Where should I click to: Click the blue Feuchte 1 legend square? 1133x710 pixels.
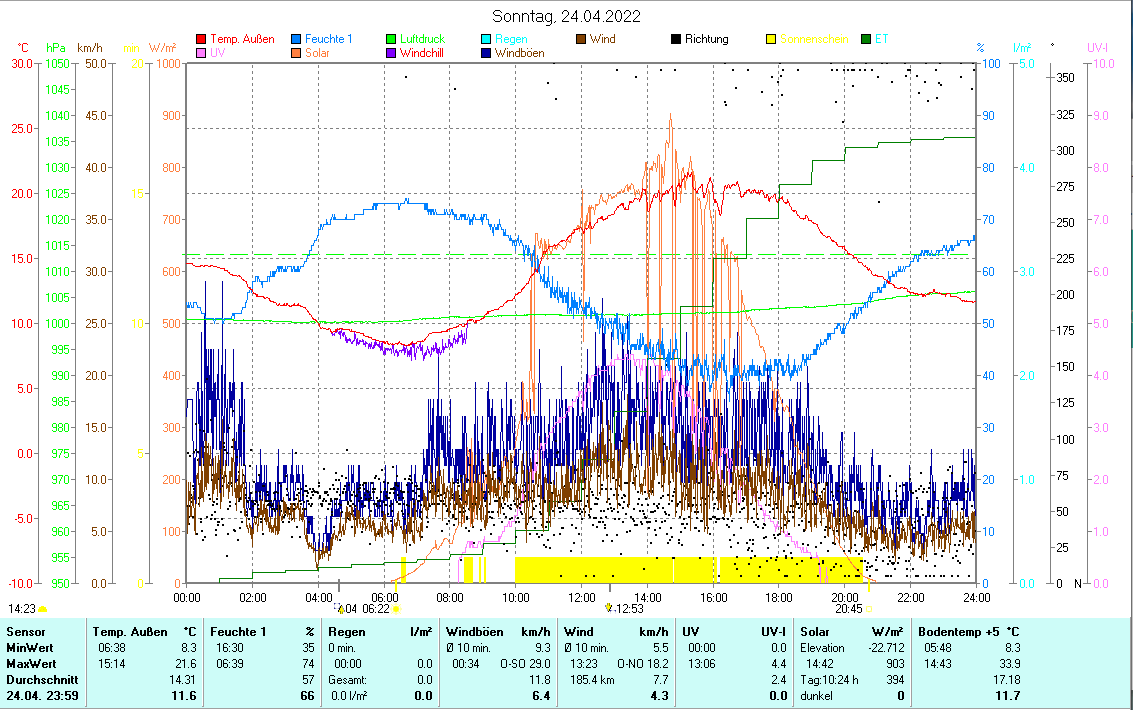[297, 40]
